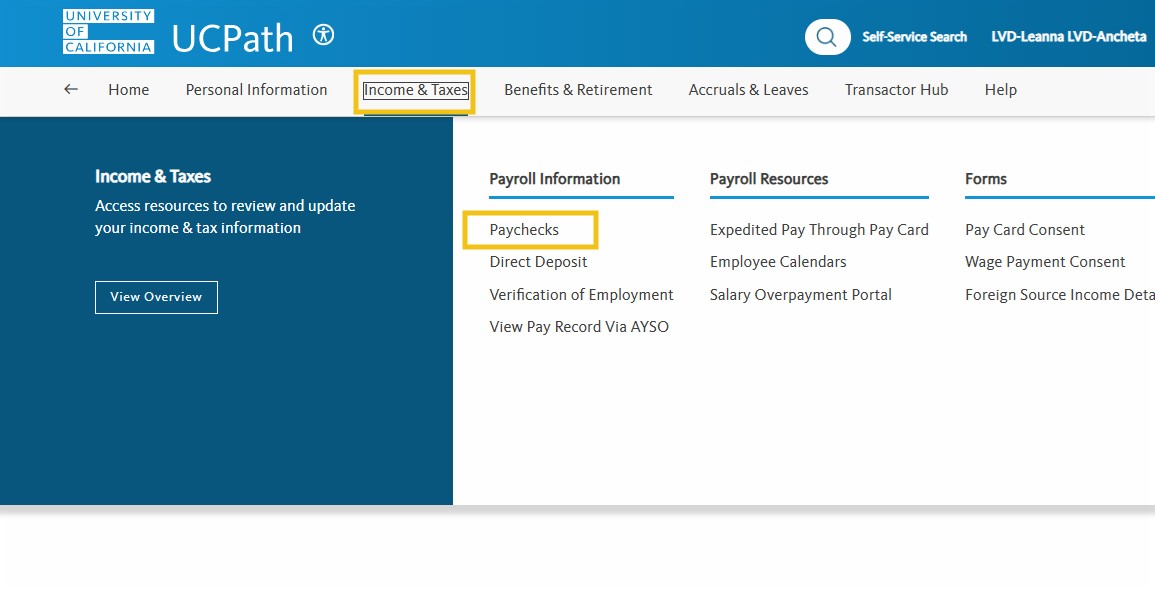Click the Self-Service Search label
This screenshot has width=1155, height=595.
(x=914, y=37)
